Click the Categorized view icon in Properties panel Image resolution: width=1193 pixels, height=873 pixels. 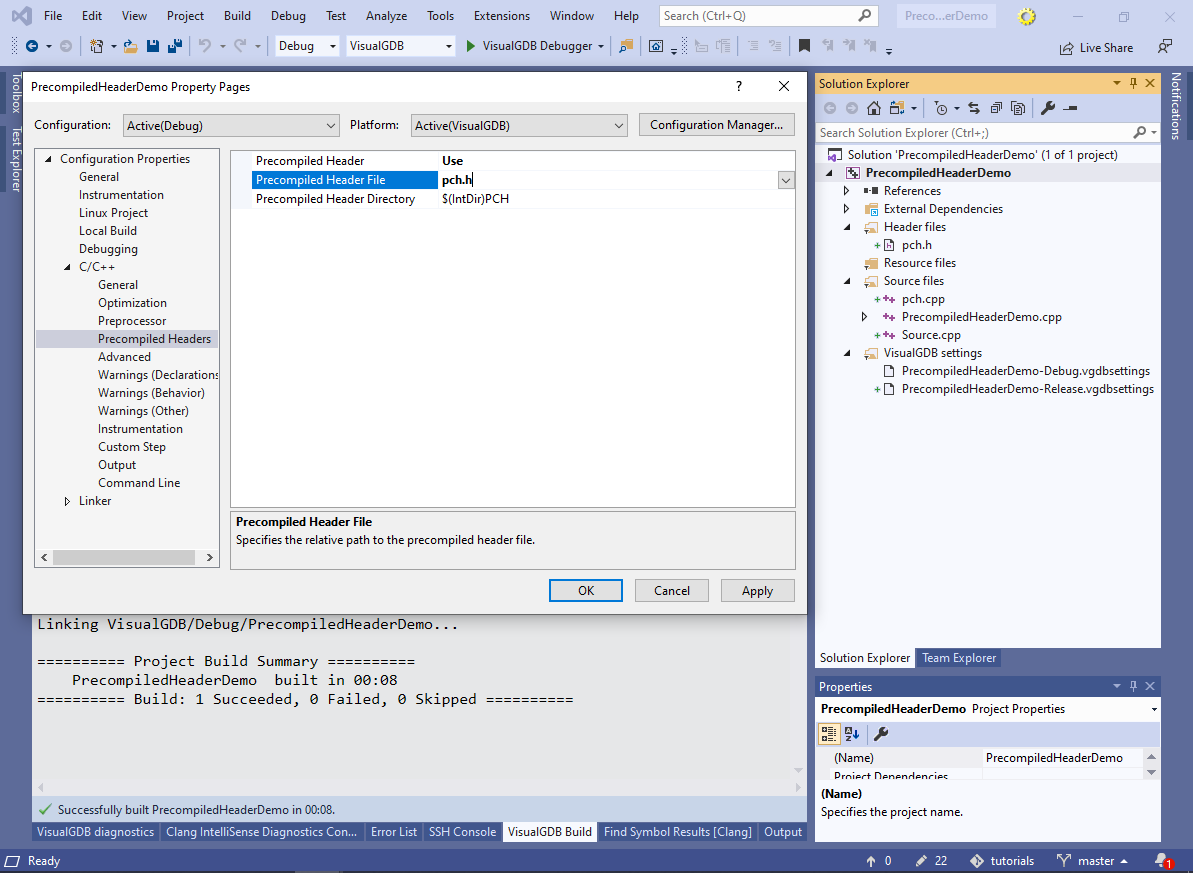[x=829, y=734]
